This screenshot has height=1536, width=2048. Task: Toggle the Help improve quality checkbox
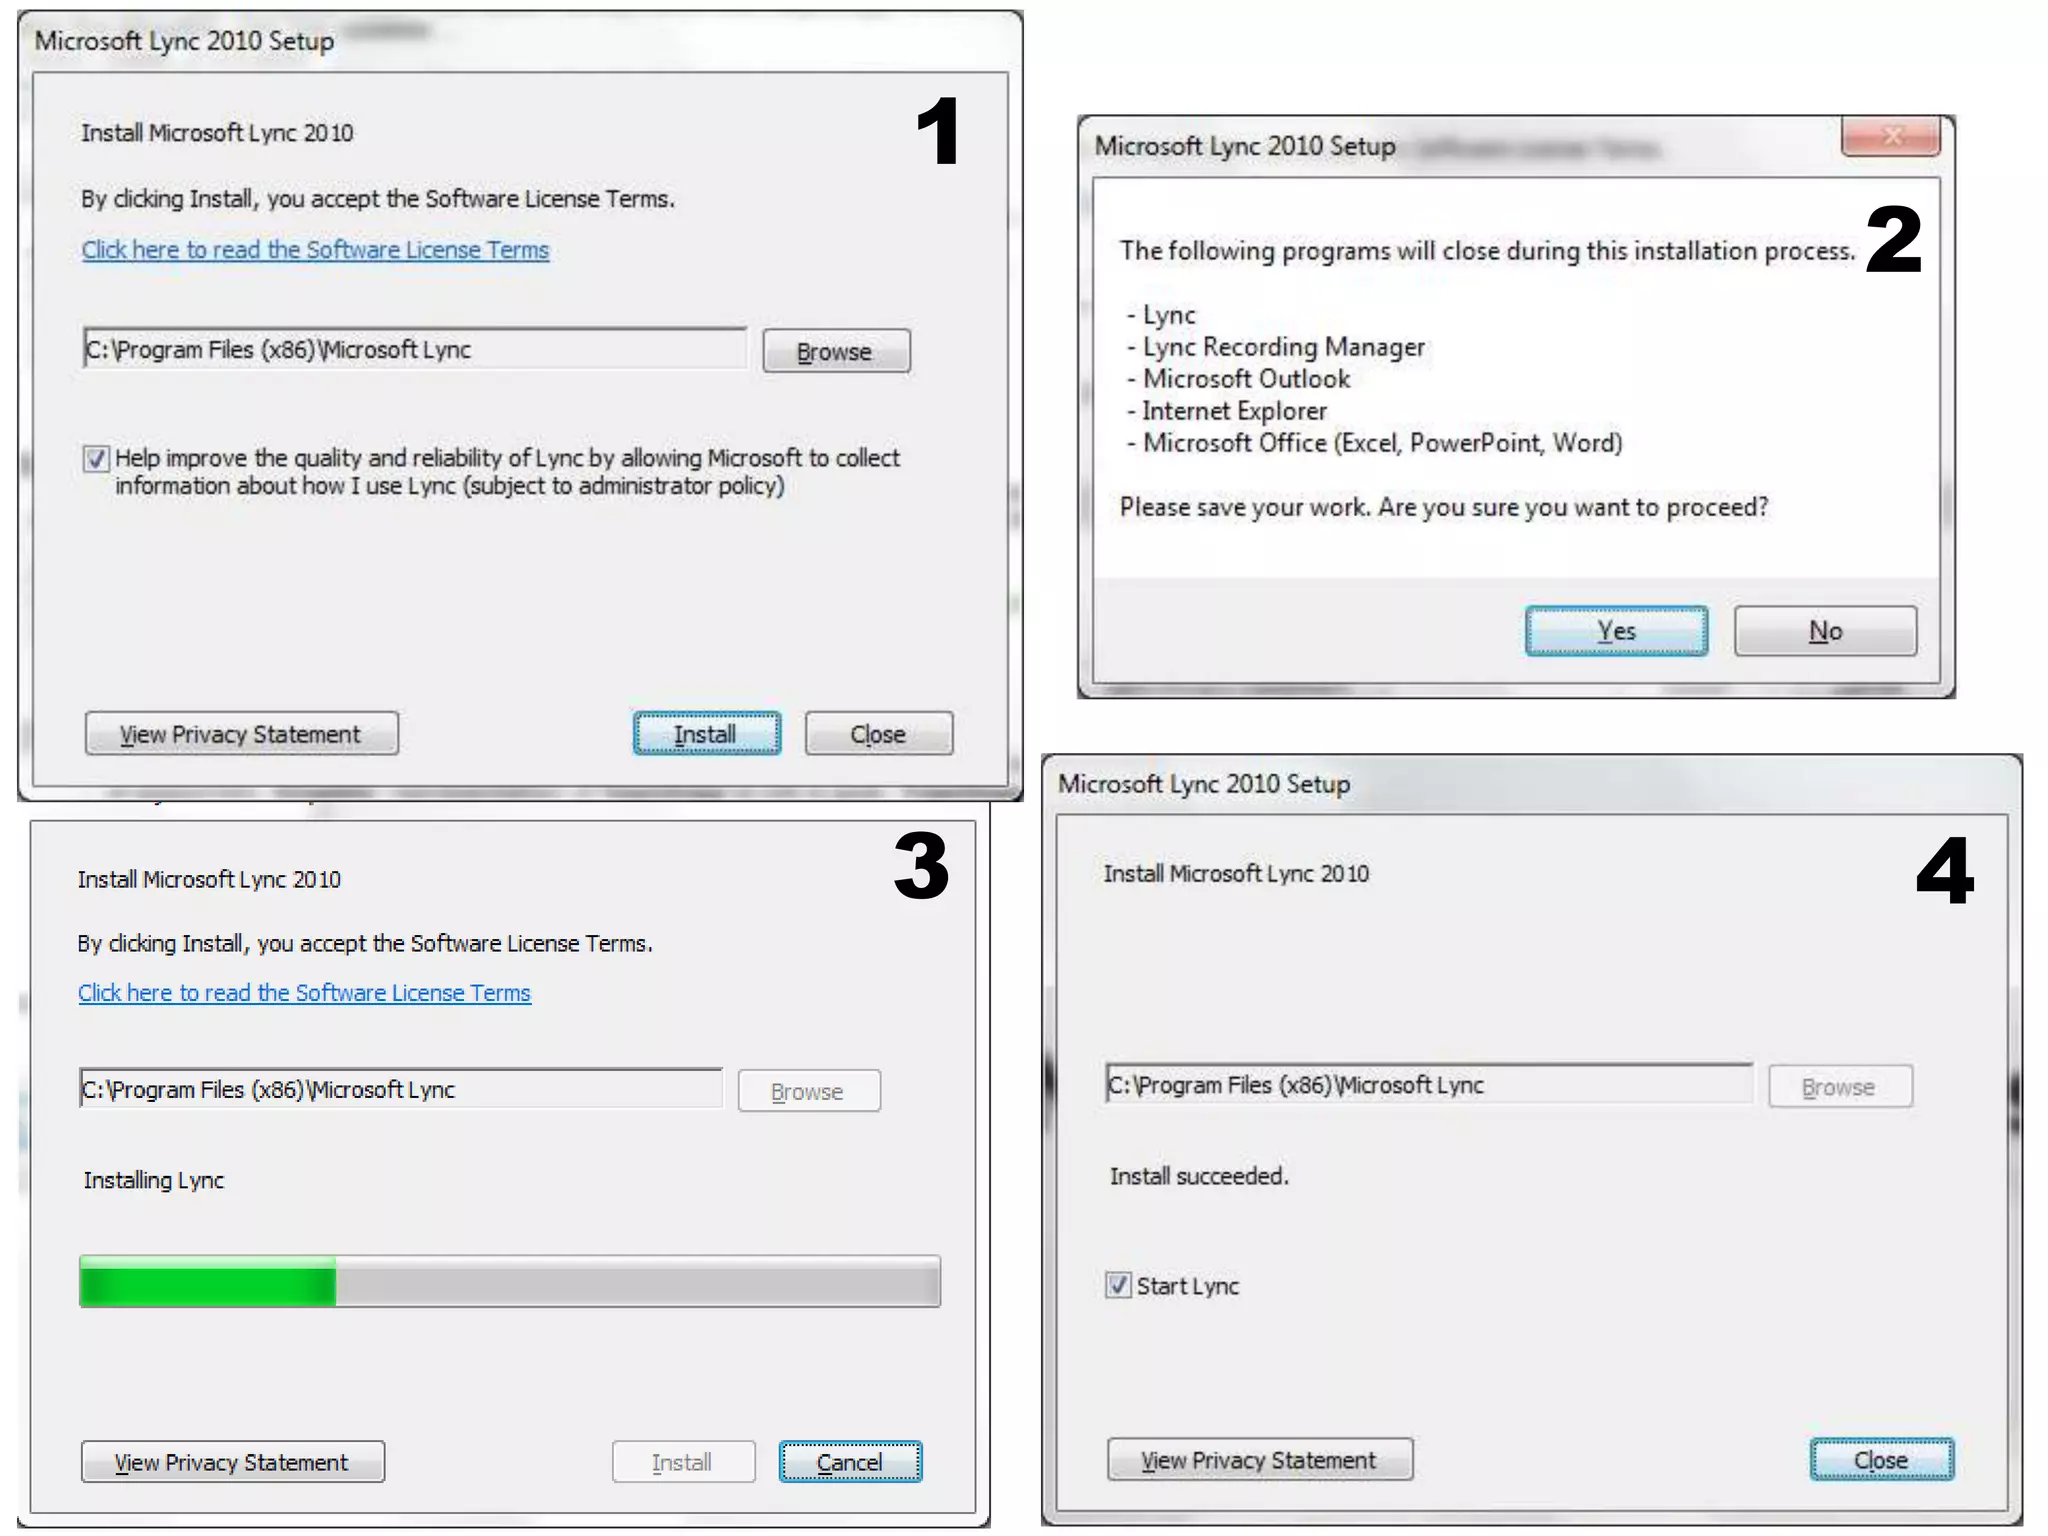tap(96, 459)
